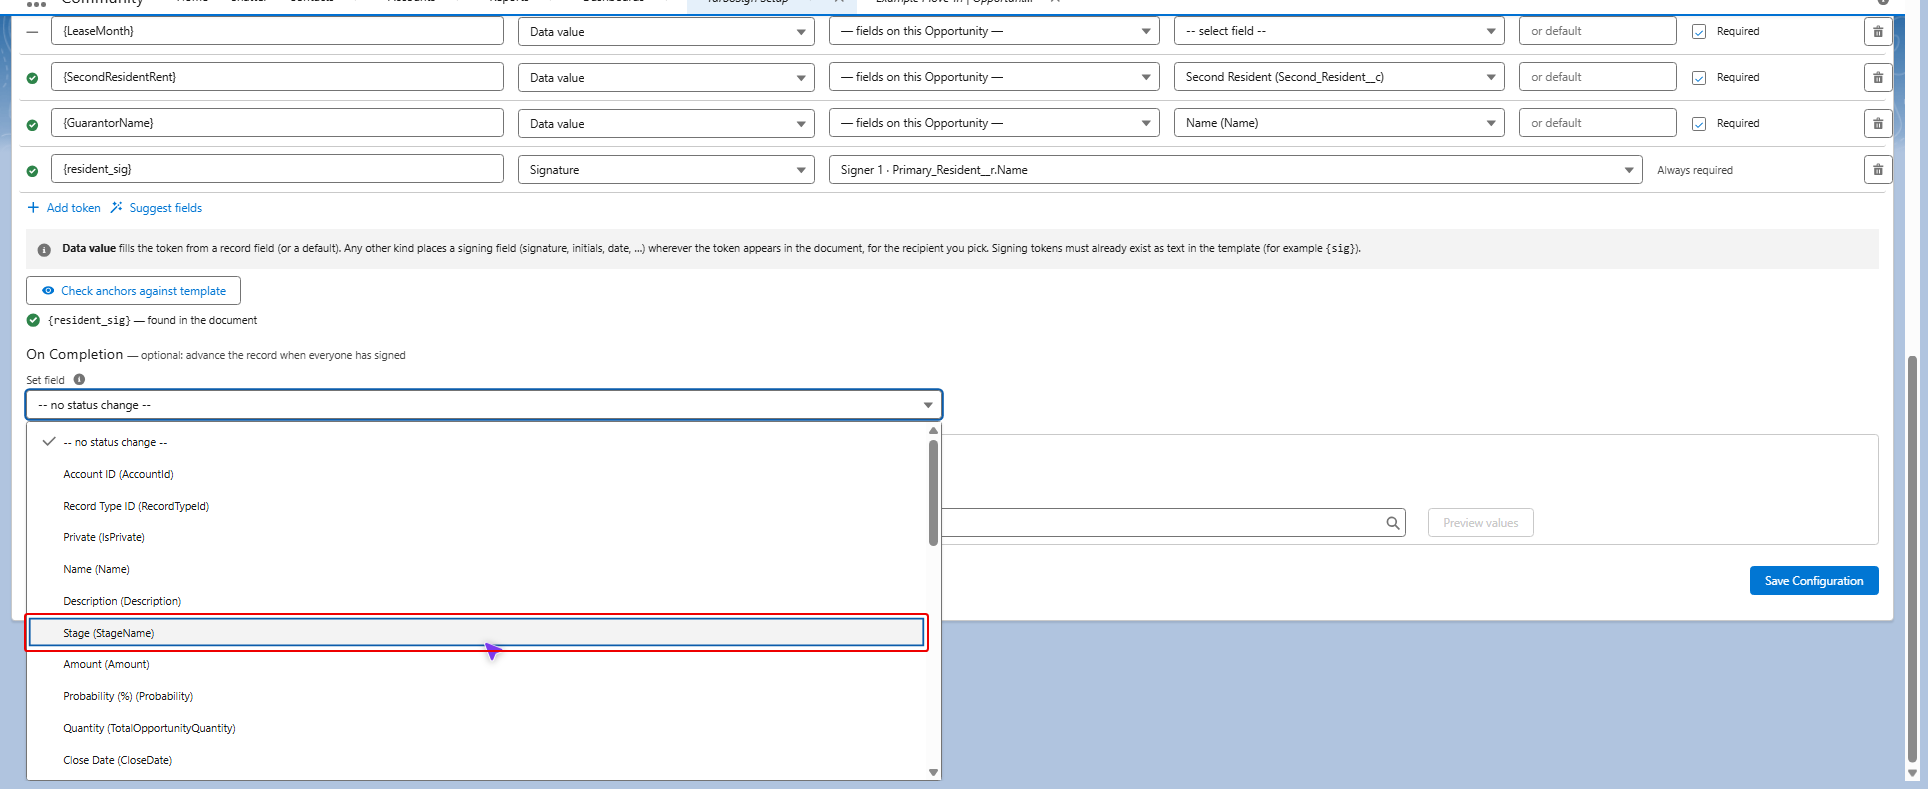The image size is (1928, 789).
Task: Click Suggest fields link
Action: 157,208
